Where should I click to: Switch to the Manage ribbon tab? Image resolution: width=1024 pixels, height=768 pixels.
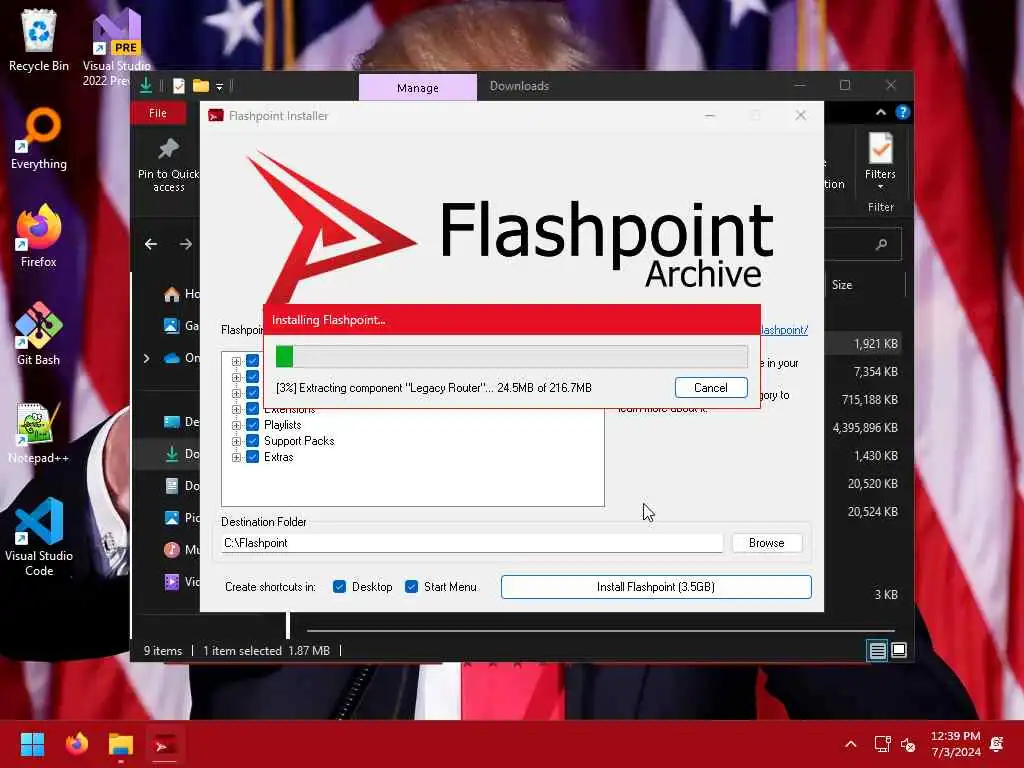418,88
